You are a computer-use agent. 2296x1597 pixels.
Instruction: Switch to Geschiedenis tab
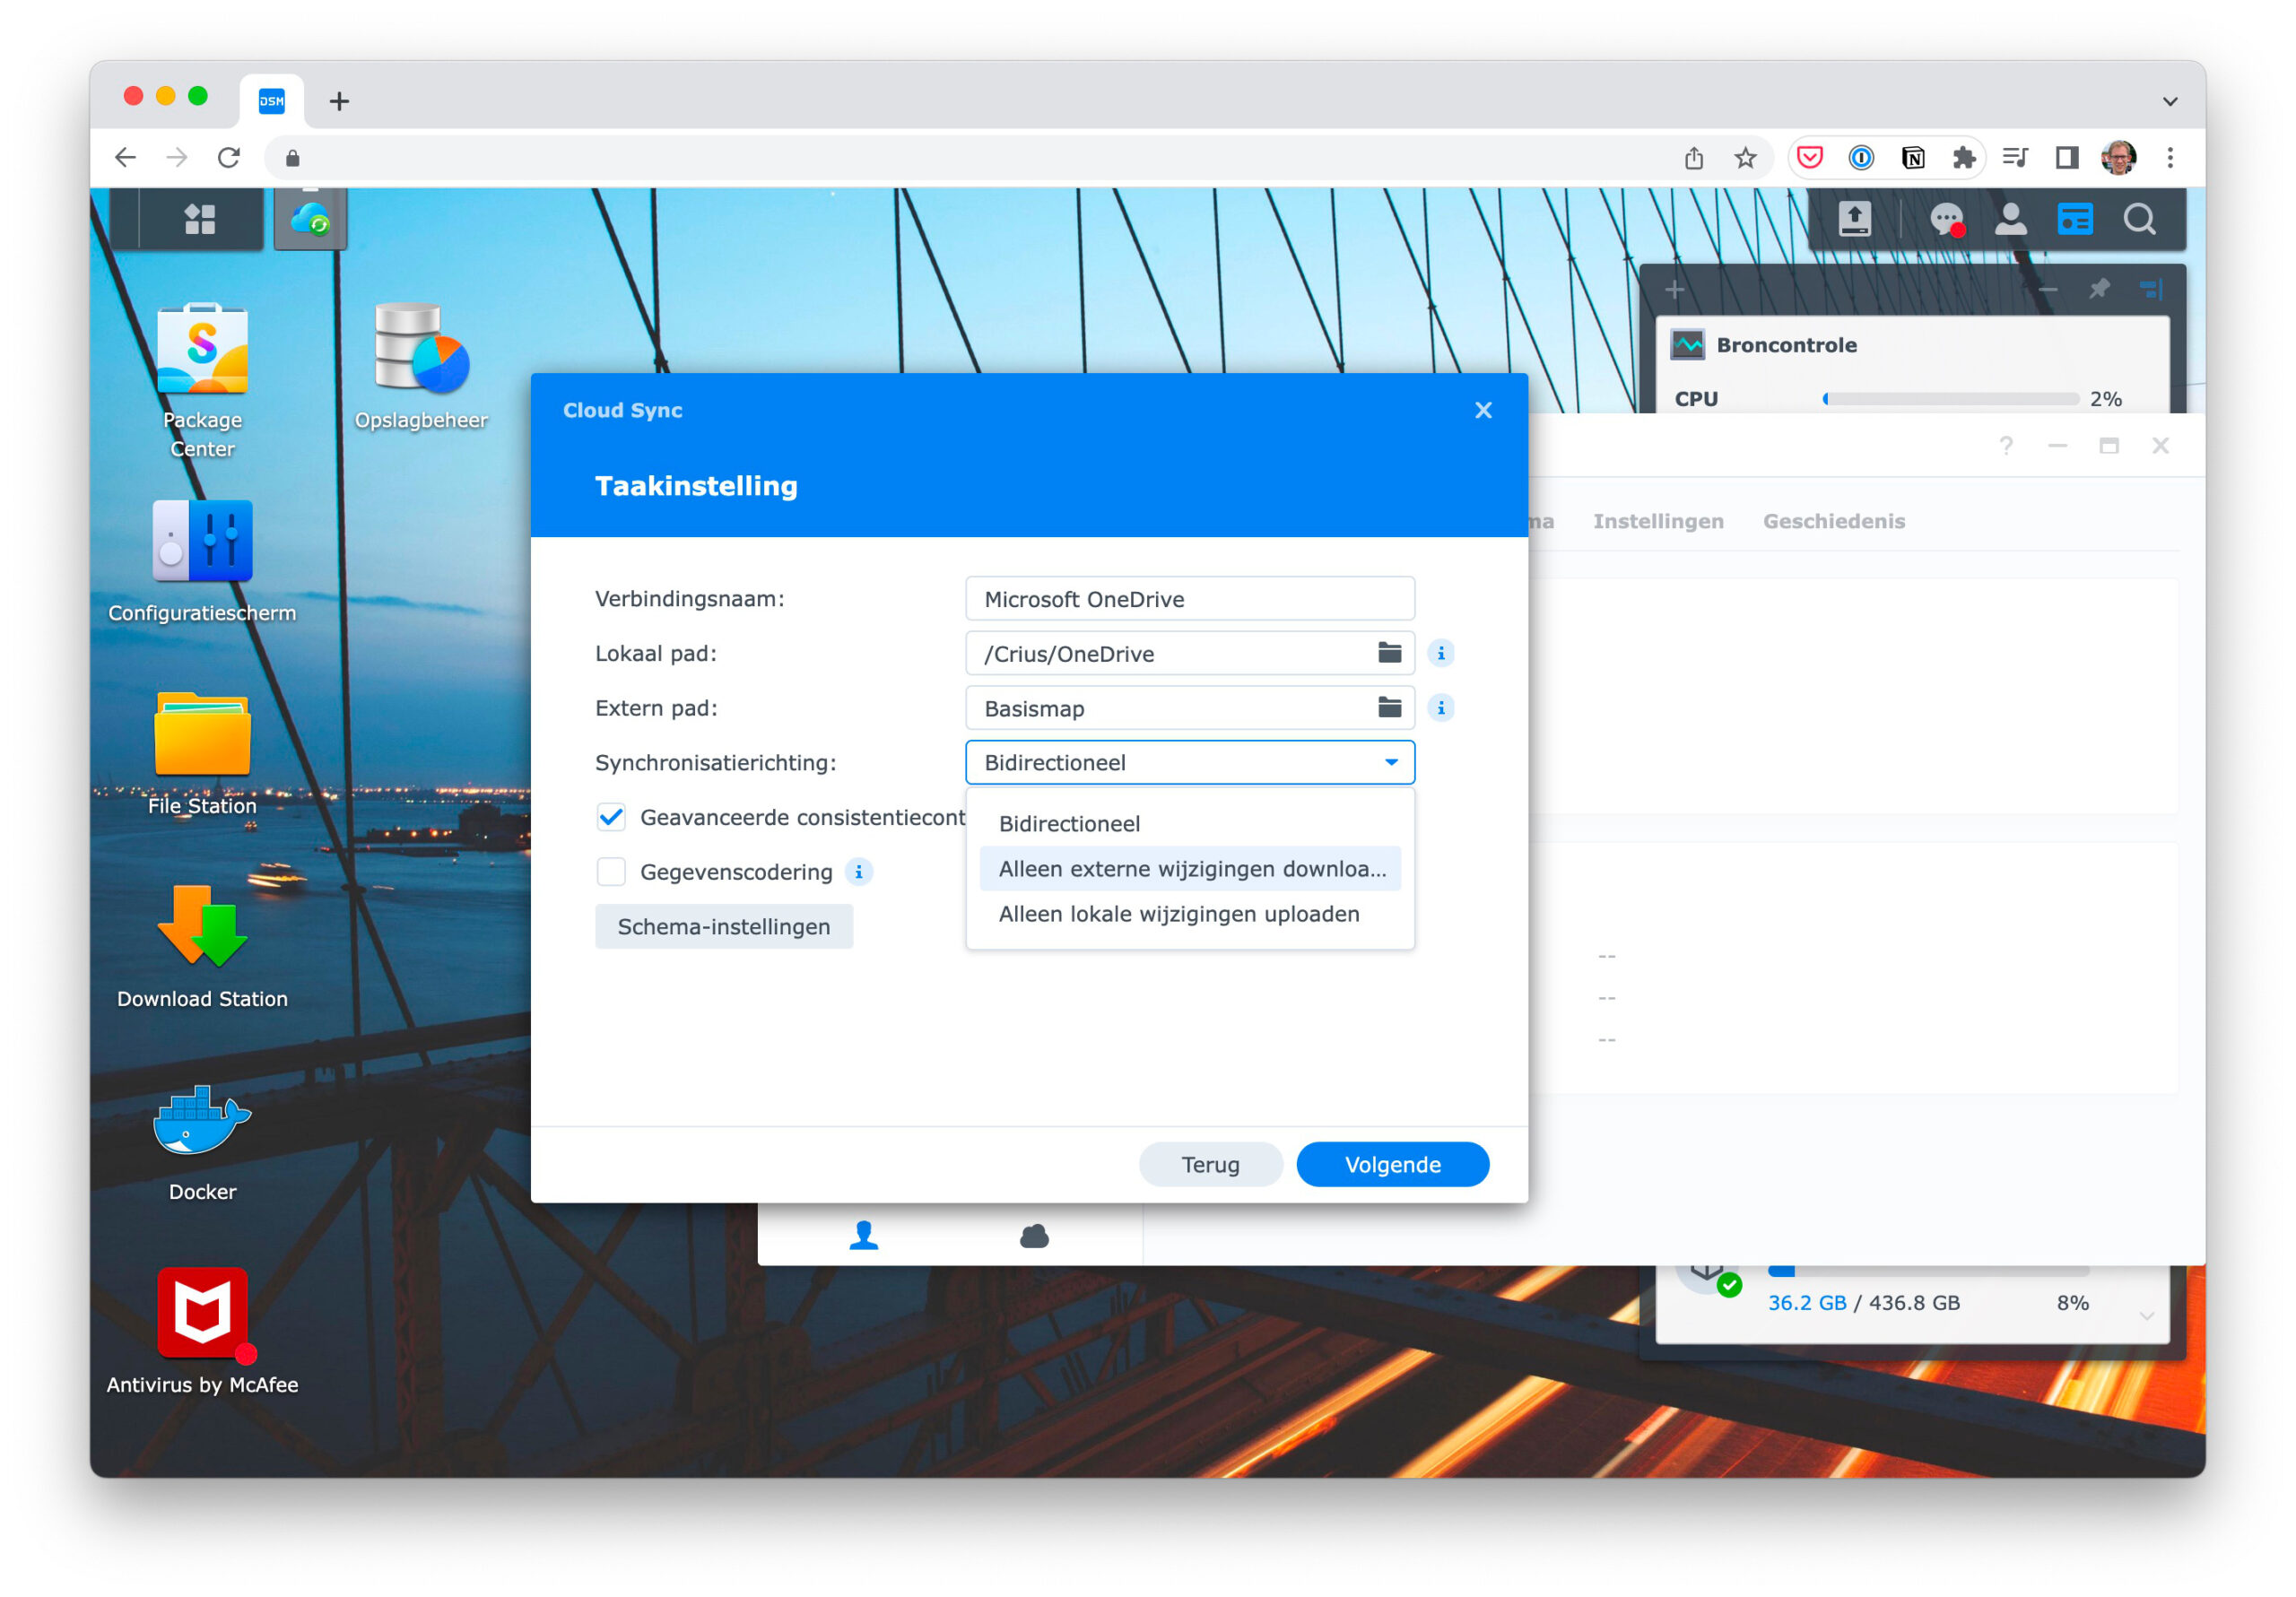(x=1833, y=521)
